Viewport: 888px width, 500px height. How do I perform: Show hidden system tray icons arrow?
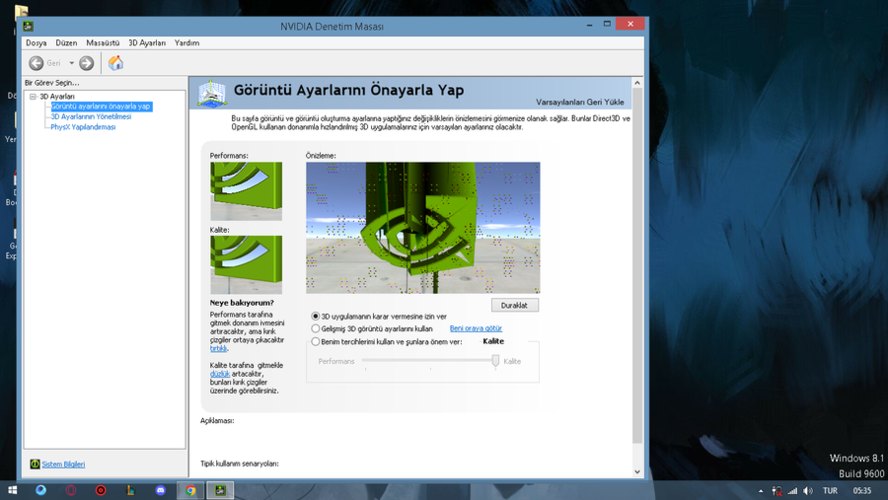761,491
